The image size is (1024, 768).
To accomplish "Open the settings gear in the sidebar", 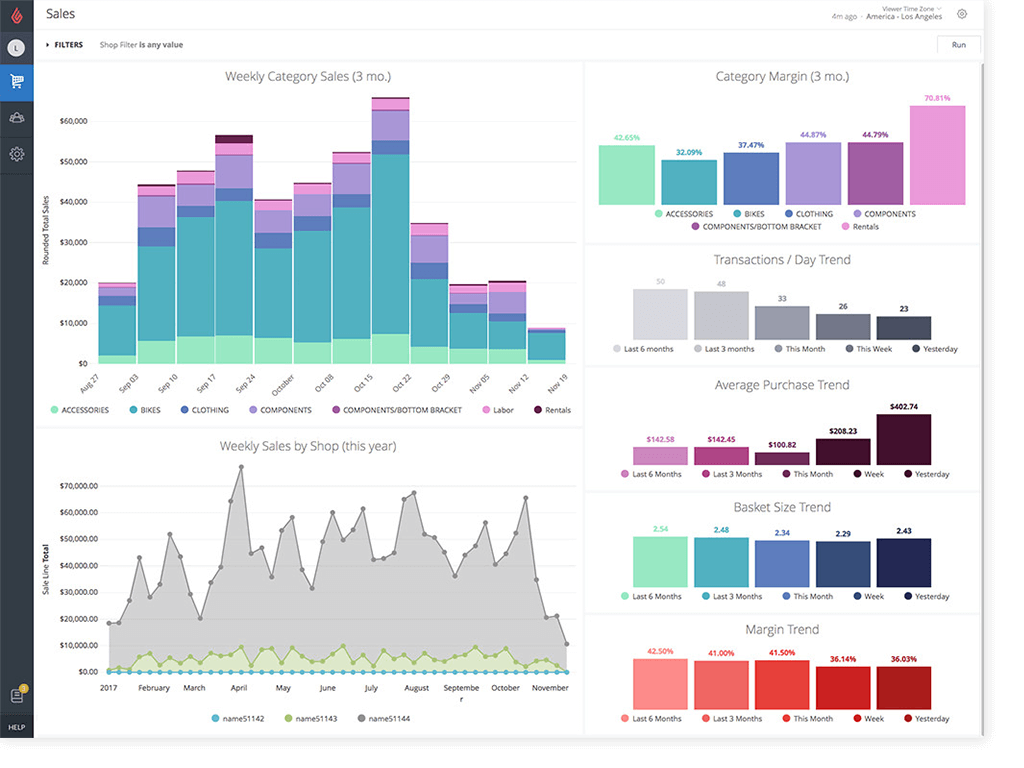I will point(15,153).
